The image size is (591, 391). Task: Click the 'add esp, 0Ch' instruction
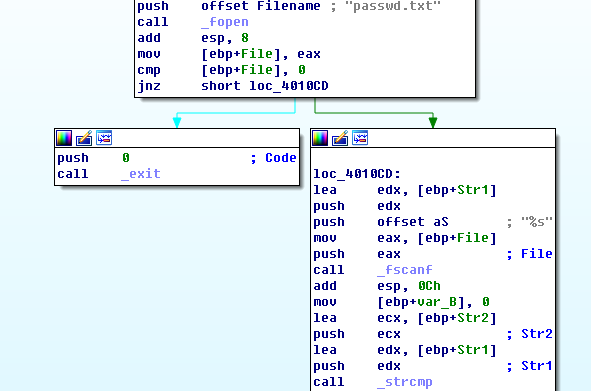pos(377,286)
